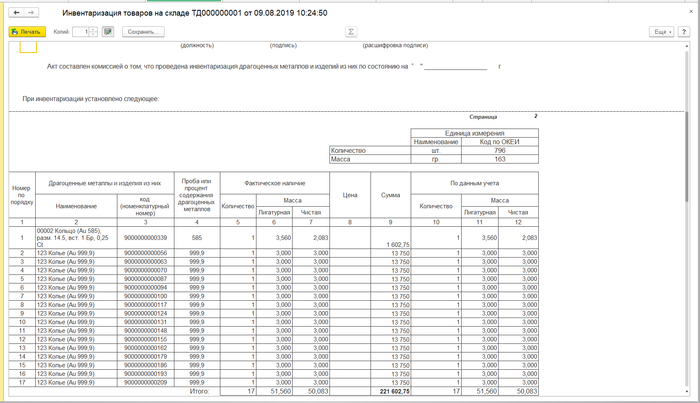The width and height of the screenshot is (700, 403).
Task: Toggle edit mode icon next to copies
Action: [107, 32]
